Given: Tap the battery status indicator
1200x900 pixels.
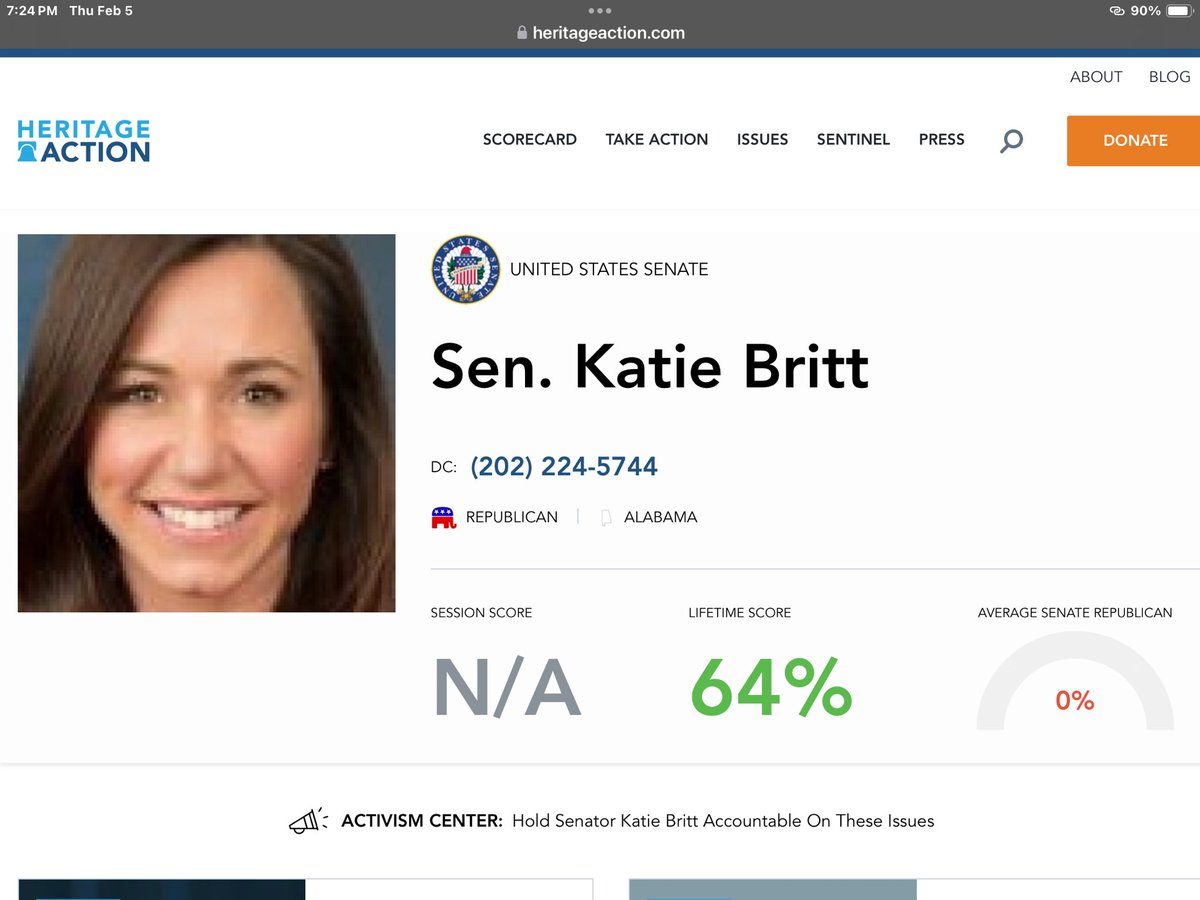Looking at the screenshot, I should pyautogui.click(x=1178, y=11).
